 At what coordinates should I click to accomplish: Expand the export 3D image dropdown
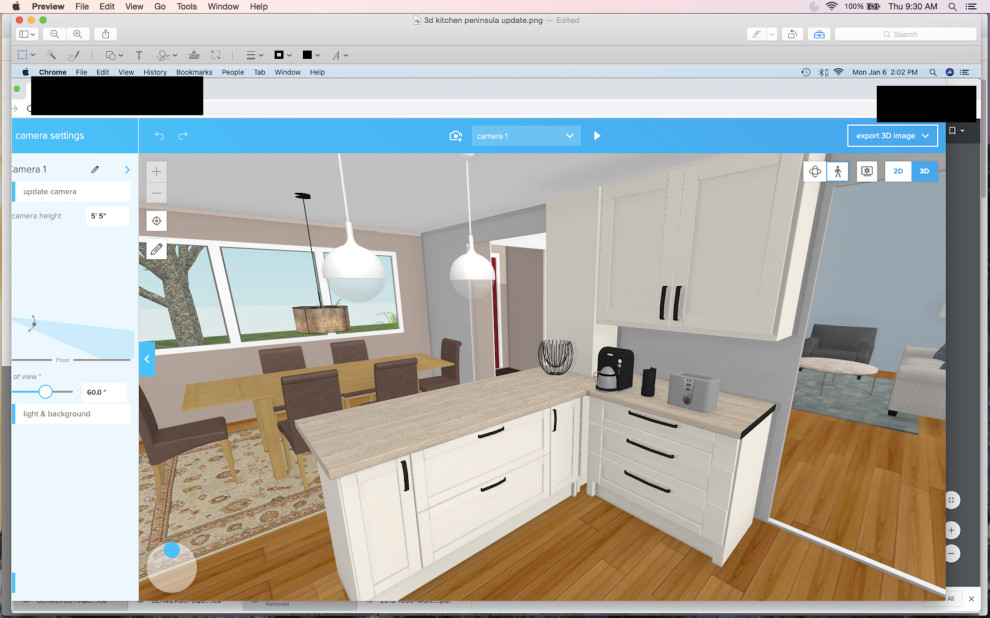tap(892, 136)
